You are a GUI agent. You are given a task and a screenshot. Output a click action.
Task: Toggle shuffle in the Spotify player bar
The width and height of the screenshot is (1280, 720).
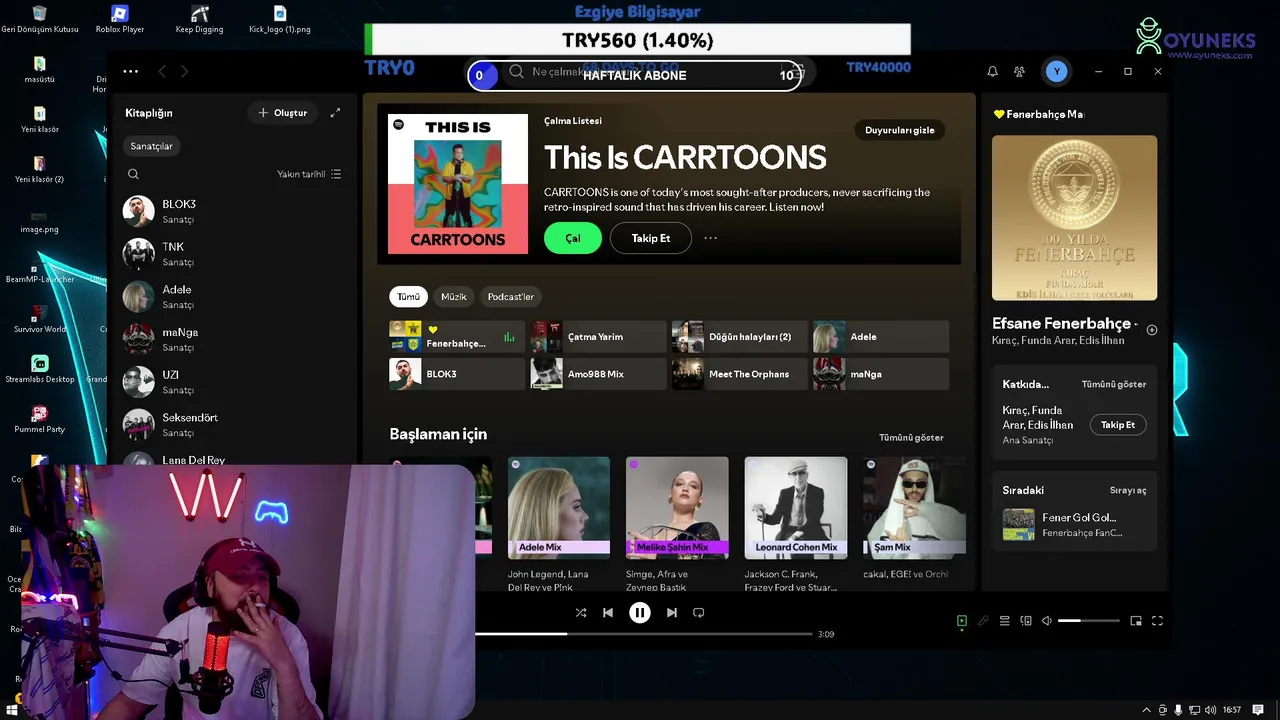(581, 613)
